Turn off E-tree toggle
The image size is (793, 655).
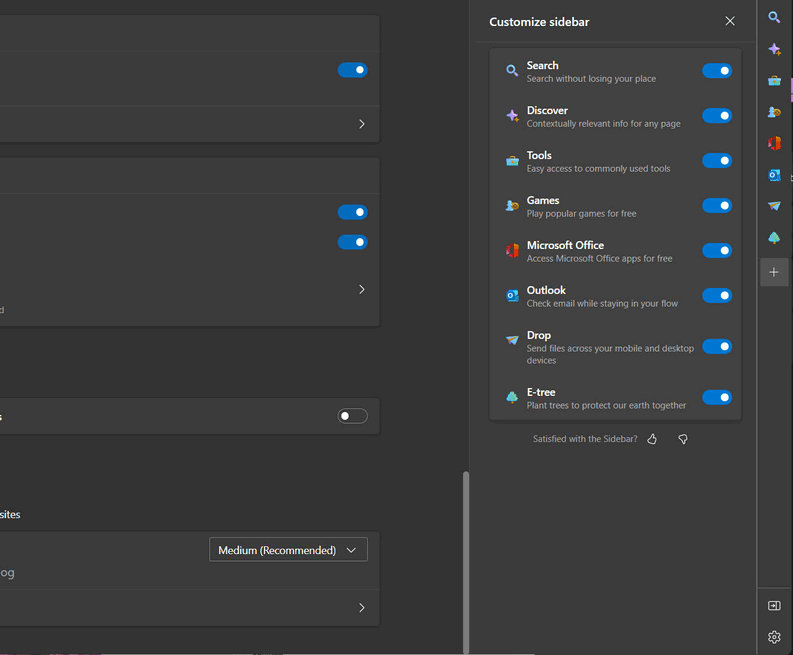click(717, 398)
